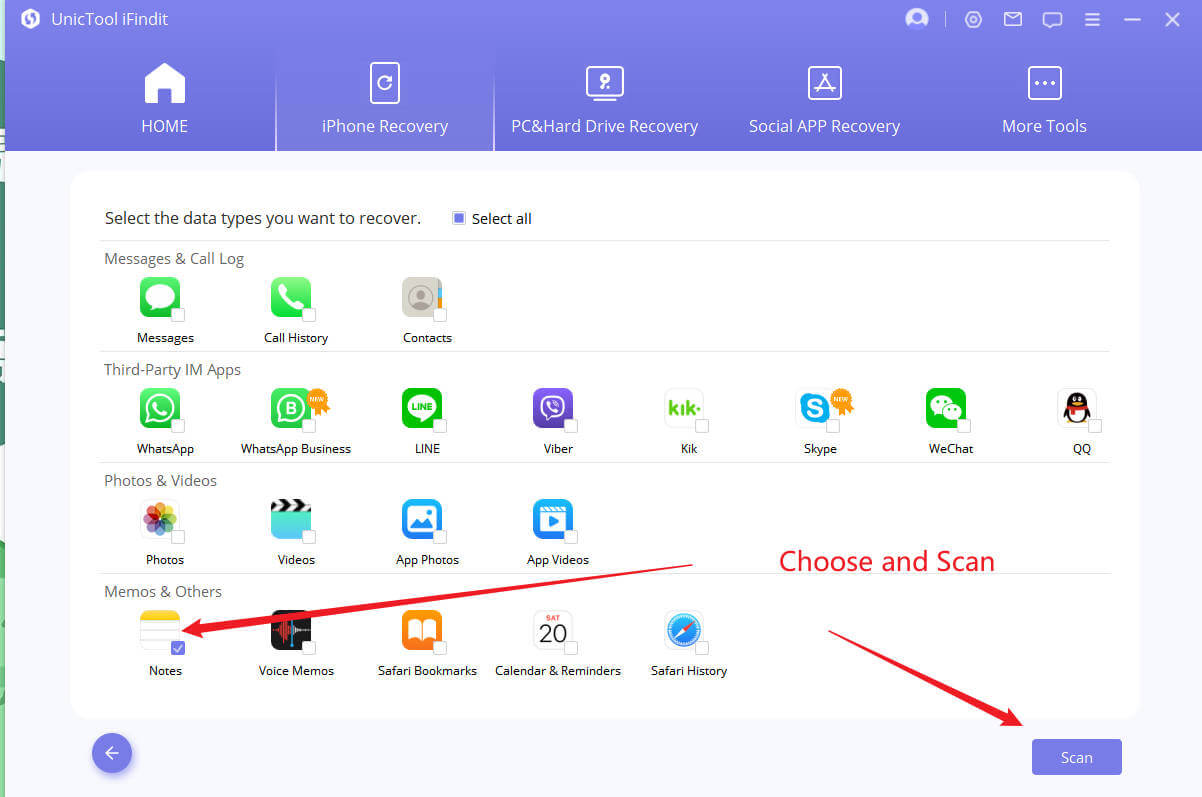Click the round back arrow button

[112, 753]
